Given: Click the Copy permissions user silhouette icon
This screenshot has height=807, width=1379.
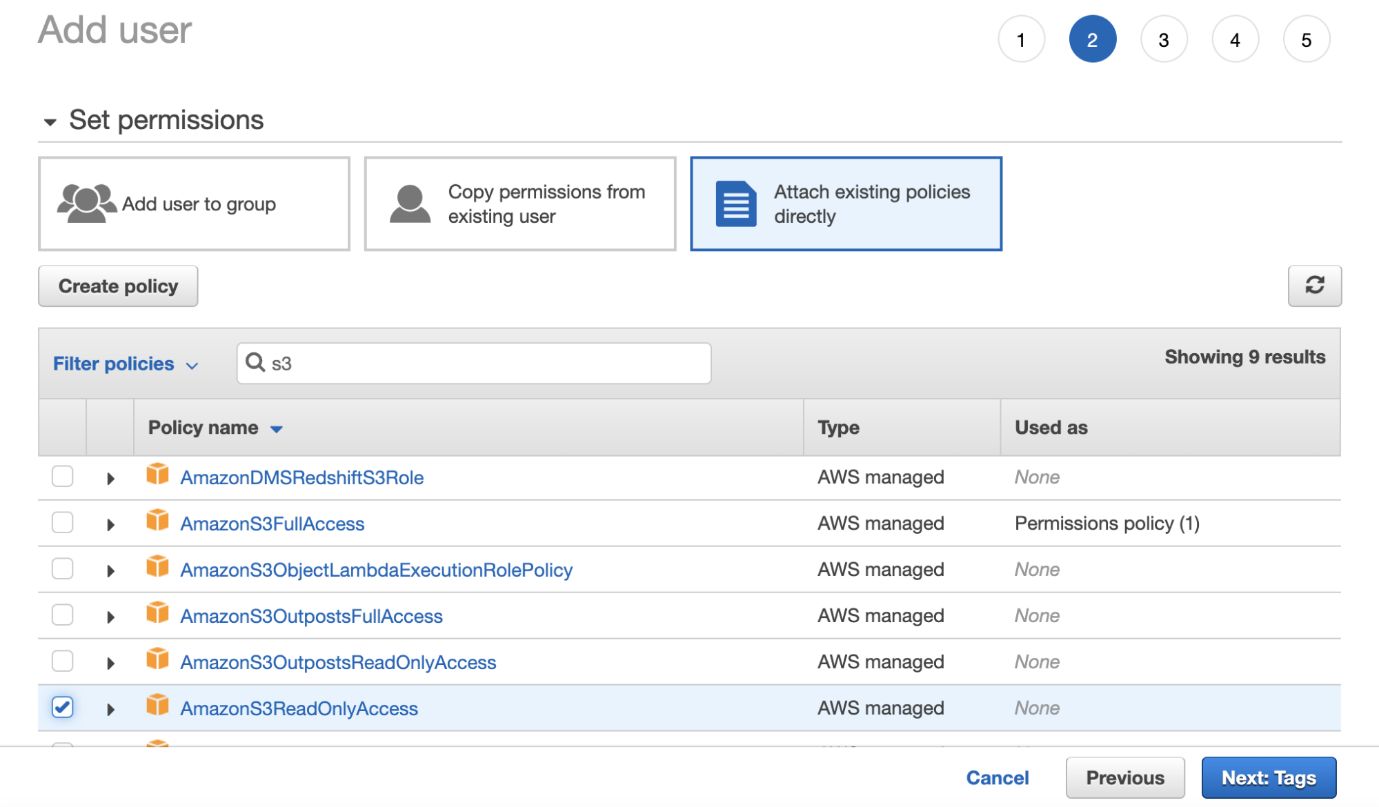Looking at the screenshot, I should 410,203.
